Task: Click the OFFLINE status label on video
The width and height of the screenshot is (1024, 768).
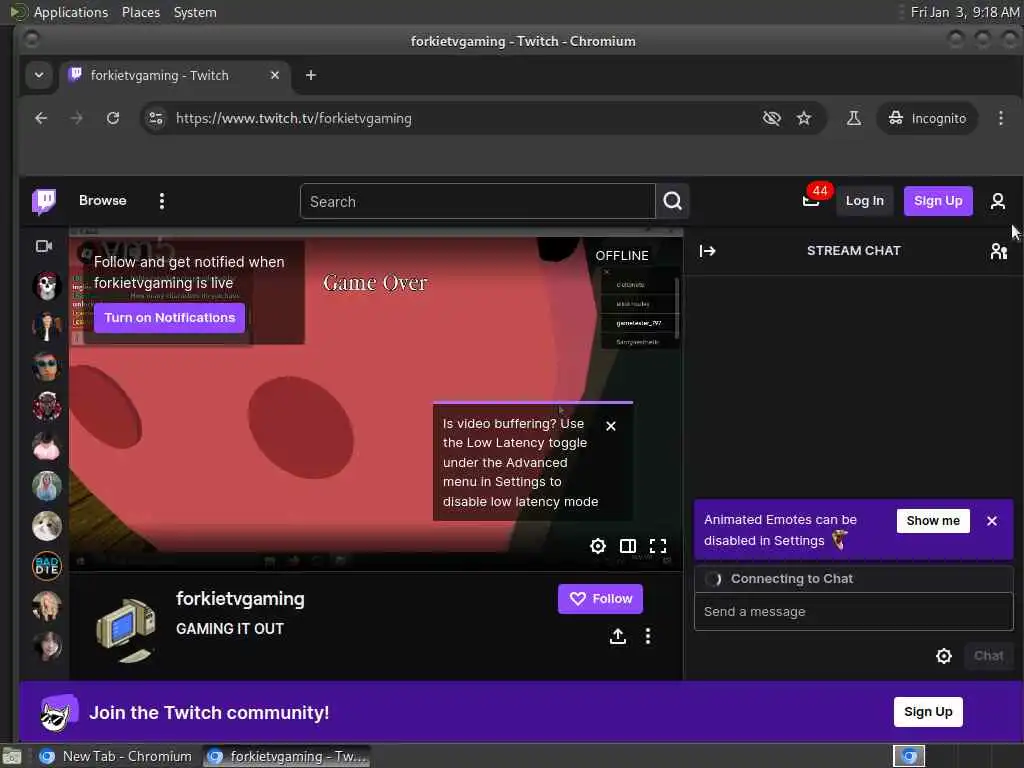Action: click(x=622, y=255)
